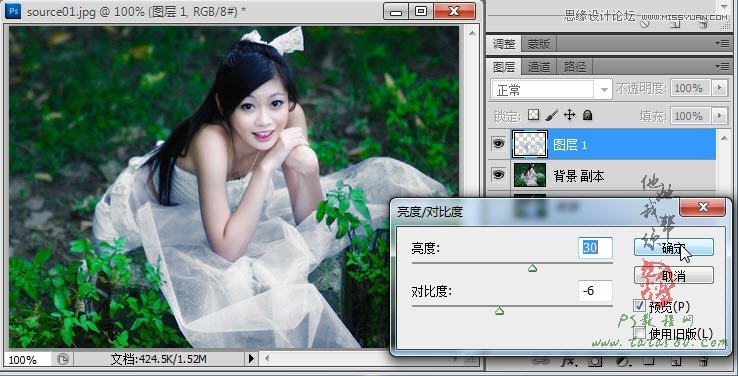The height and width of the screenshot is (376, 738).
Task: Switch to the 调整 tab
Action: tap(504, 44)
